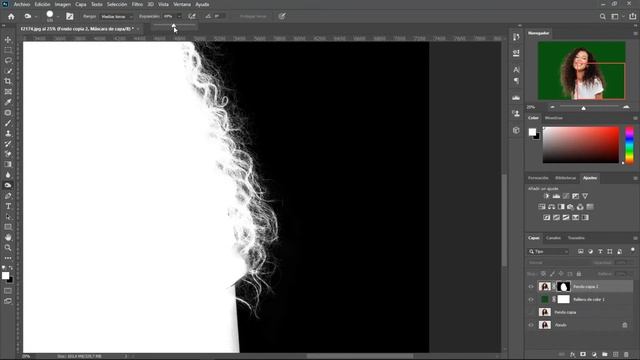640x360 pixels.
Task: Click the layer mask thumbnail of Fondo copia 2
Action: tap(563, 287)
